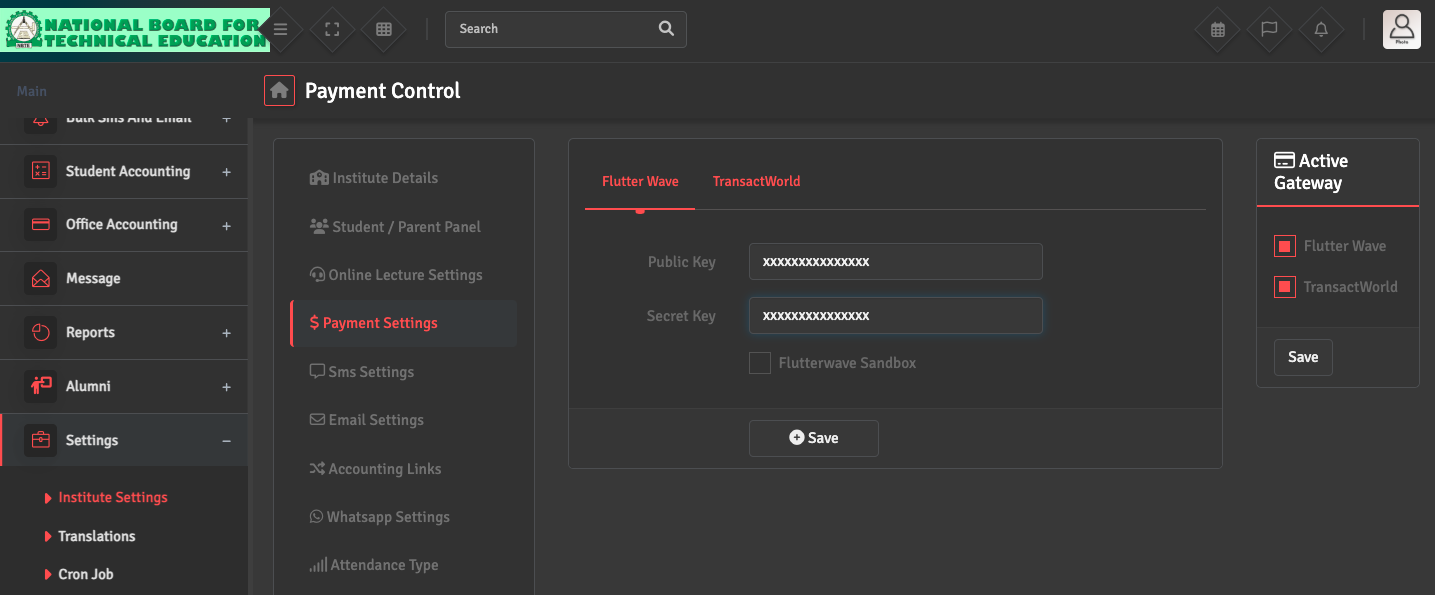Save the Flutter Wave key settings
Image resolution: width=1435 pixels, height=595 pixels.
(x=813, y=438)
